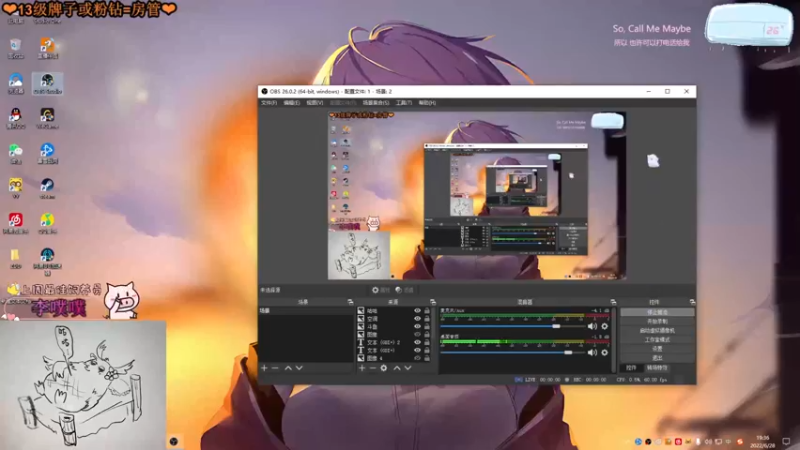Open source properties gear below the sources list

(384, 368)
